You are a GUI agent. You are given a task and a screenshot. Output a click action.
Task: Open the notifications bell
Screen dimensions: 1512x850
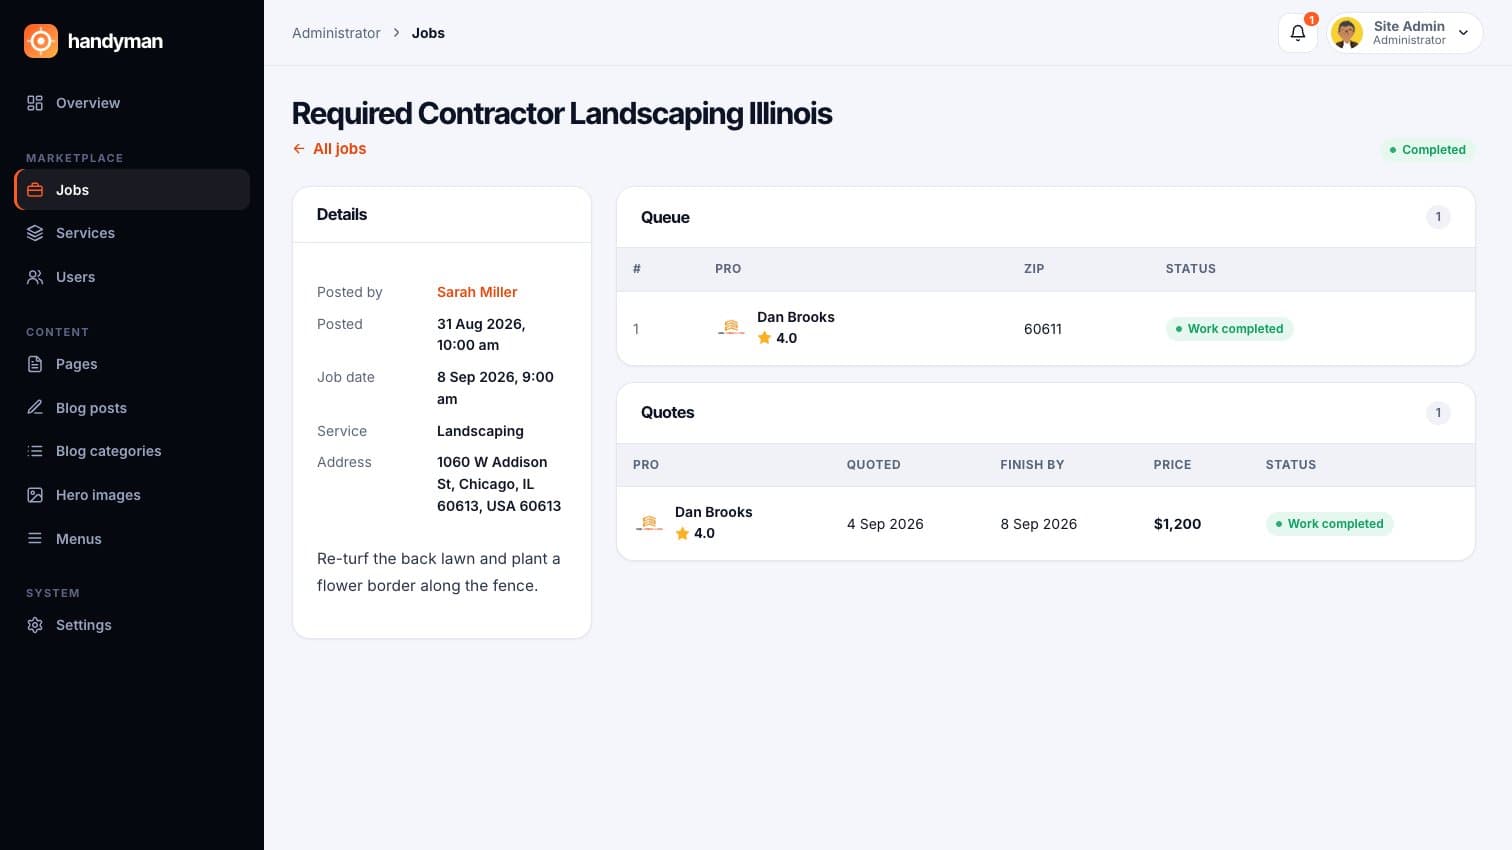[x=1298, y=32]
